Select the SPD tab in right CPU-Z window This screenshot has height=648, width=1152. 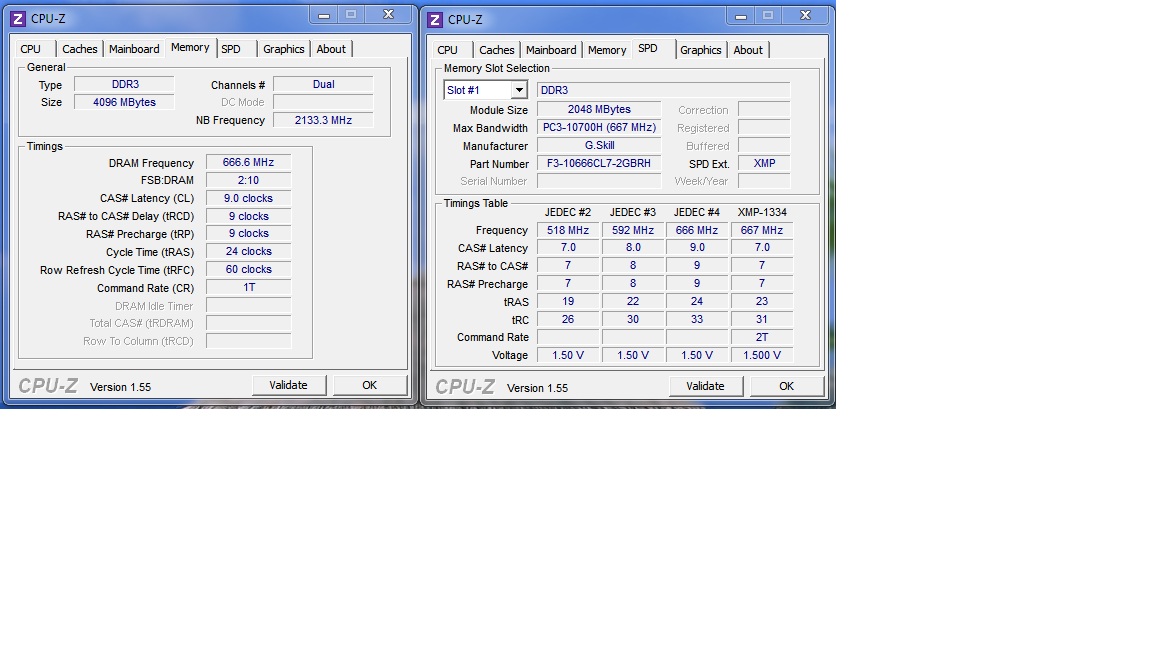(648, 48)
